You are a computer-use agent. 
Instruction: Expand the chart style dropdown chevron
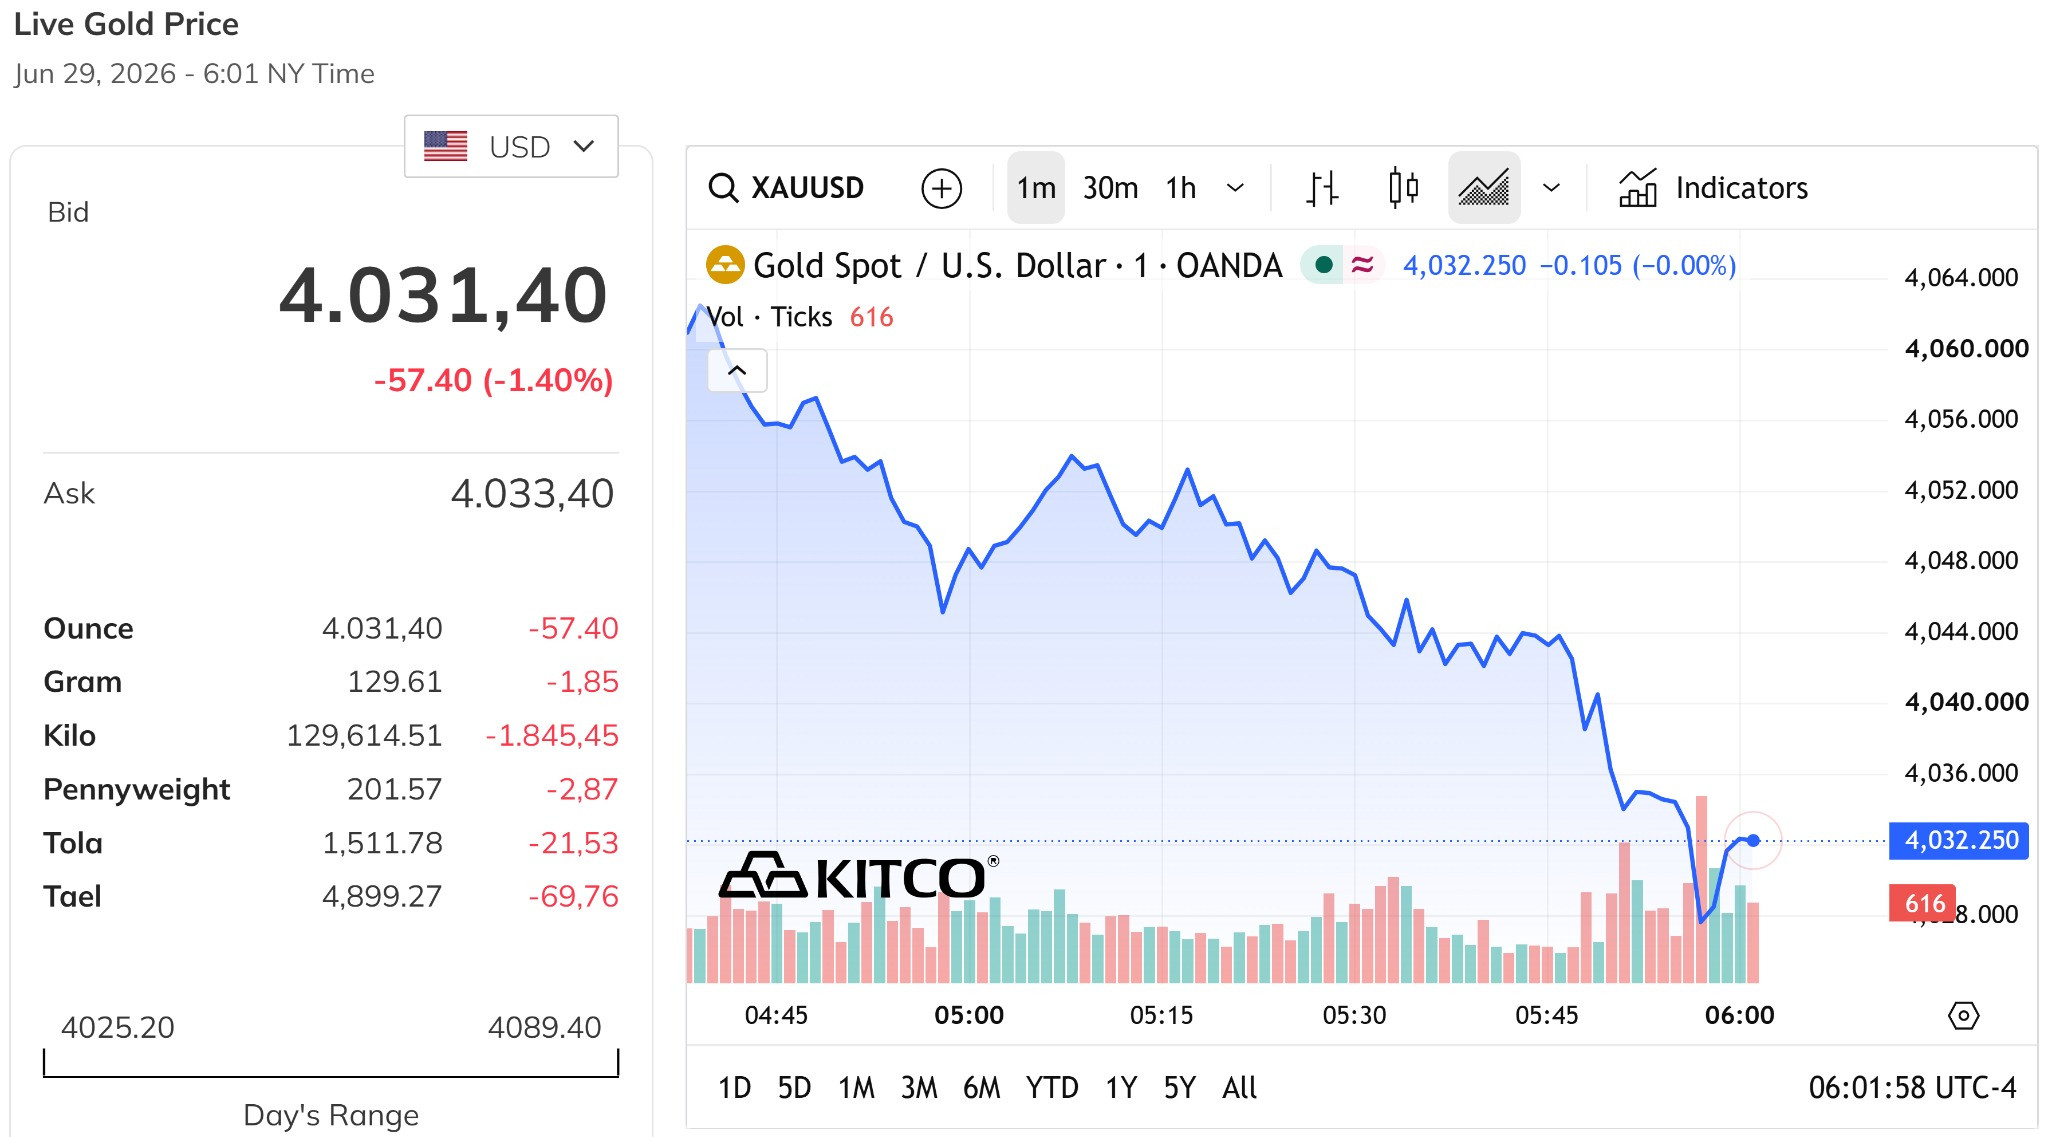point(1551,188)
